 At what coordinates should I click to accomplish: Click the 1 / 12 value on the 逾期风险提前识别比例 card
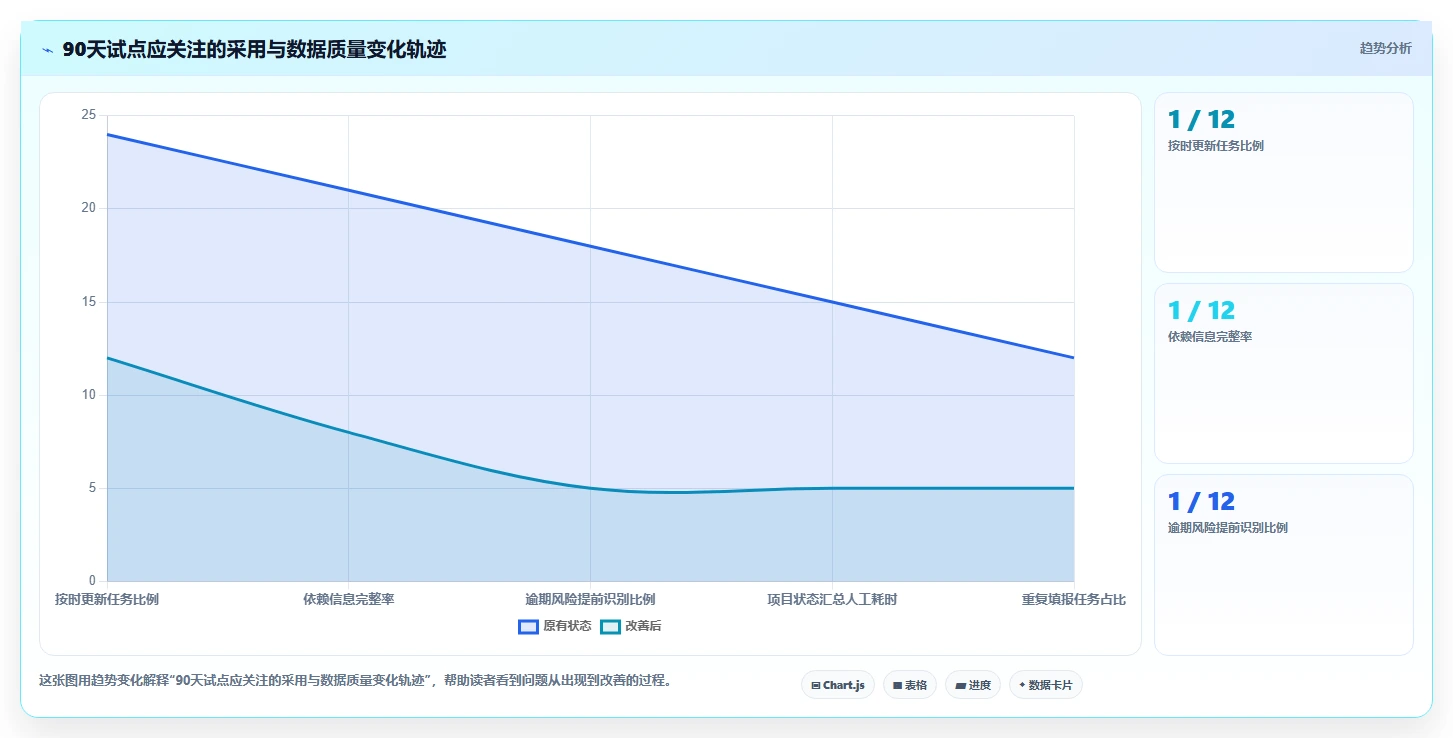pos(1201,502)
